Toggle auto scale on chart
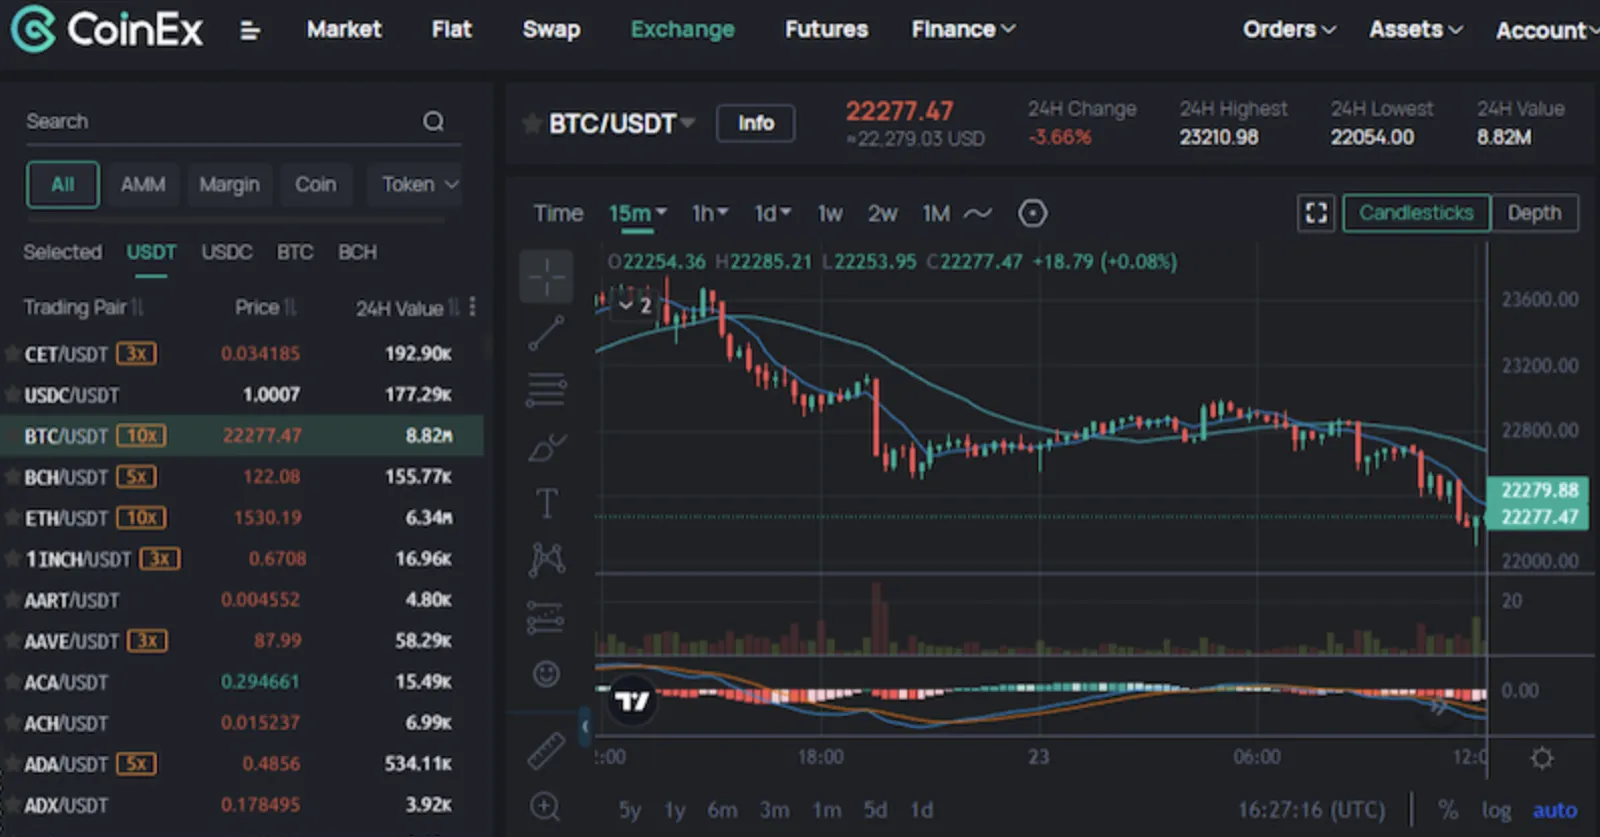This screenshot has height=837, width=1600. 1554,810
